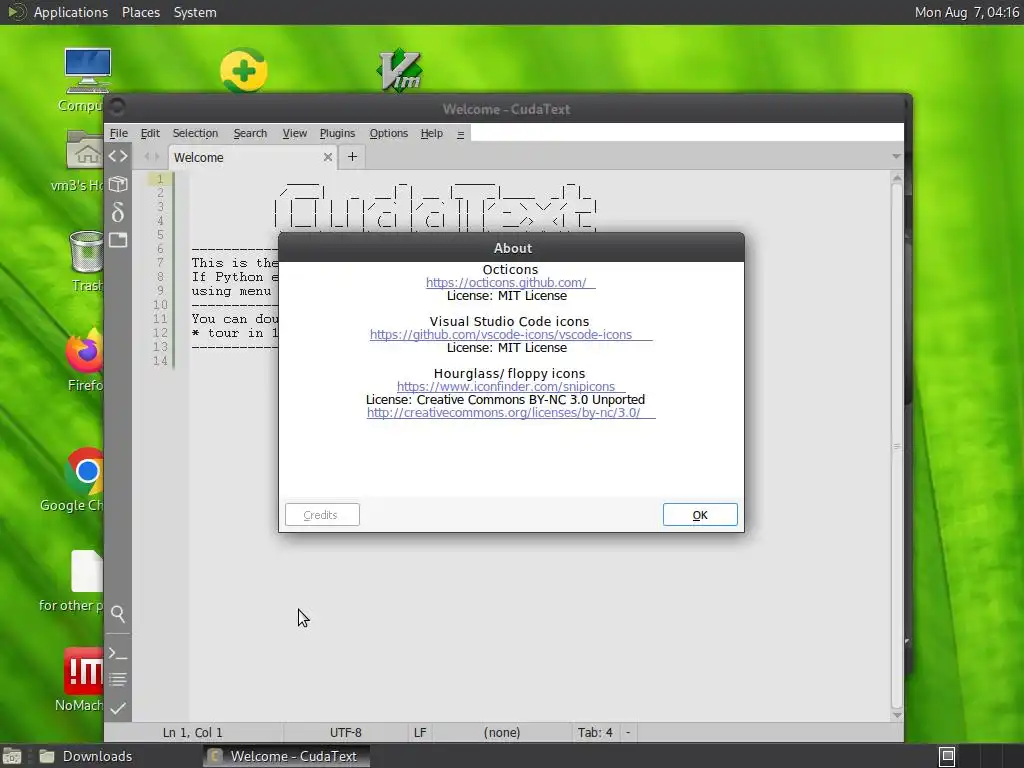1024x768 pixels.
Task: Click the Firefox desktop icon
Action: pyautogui.click(x=85, y=351)
